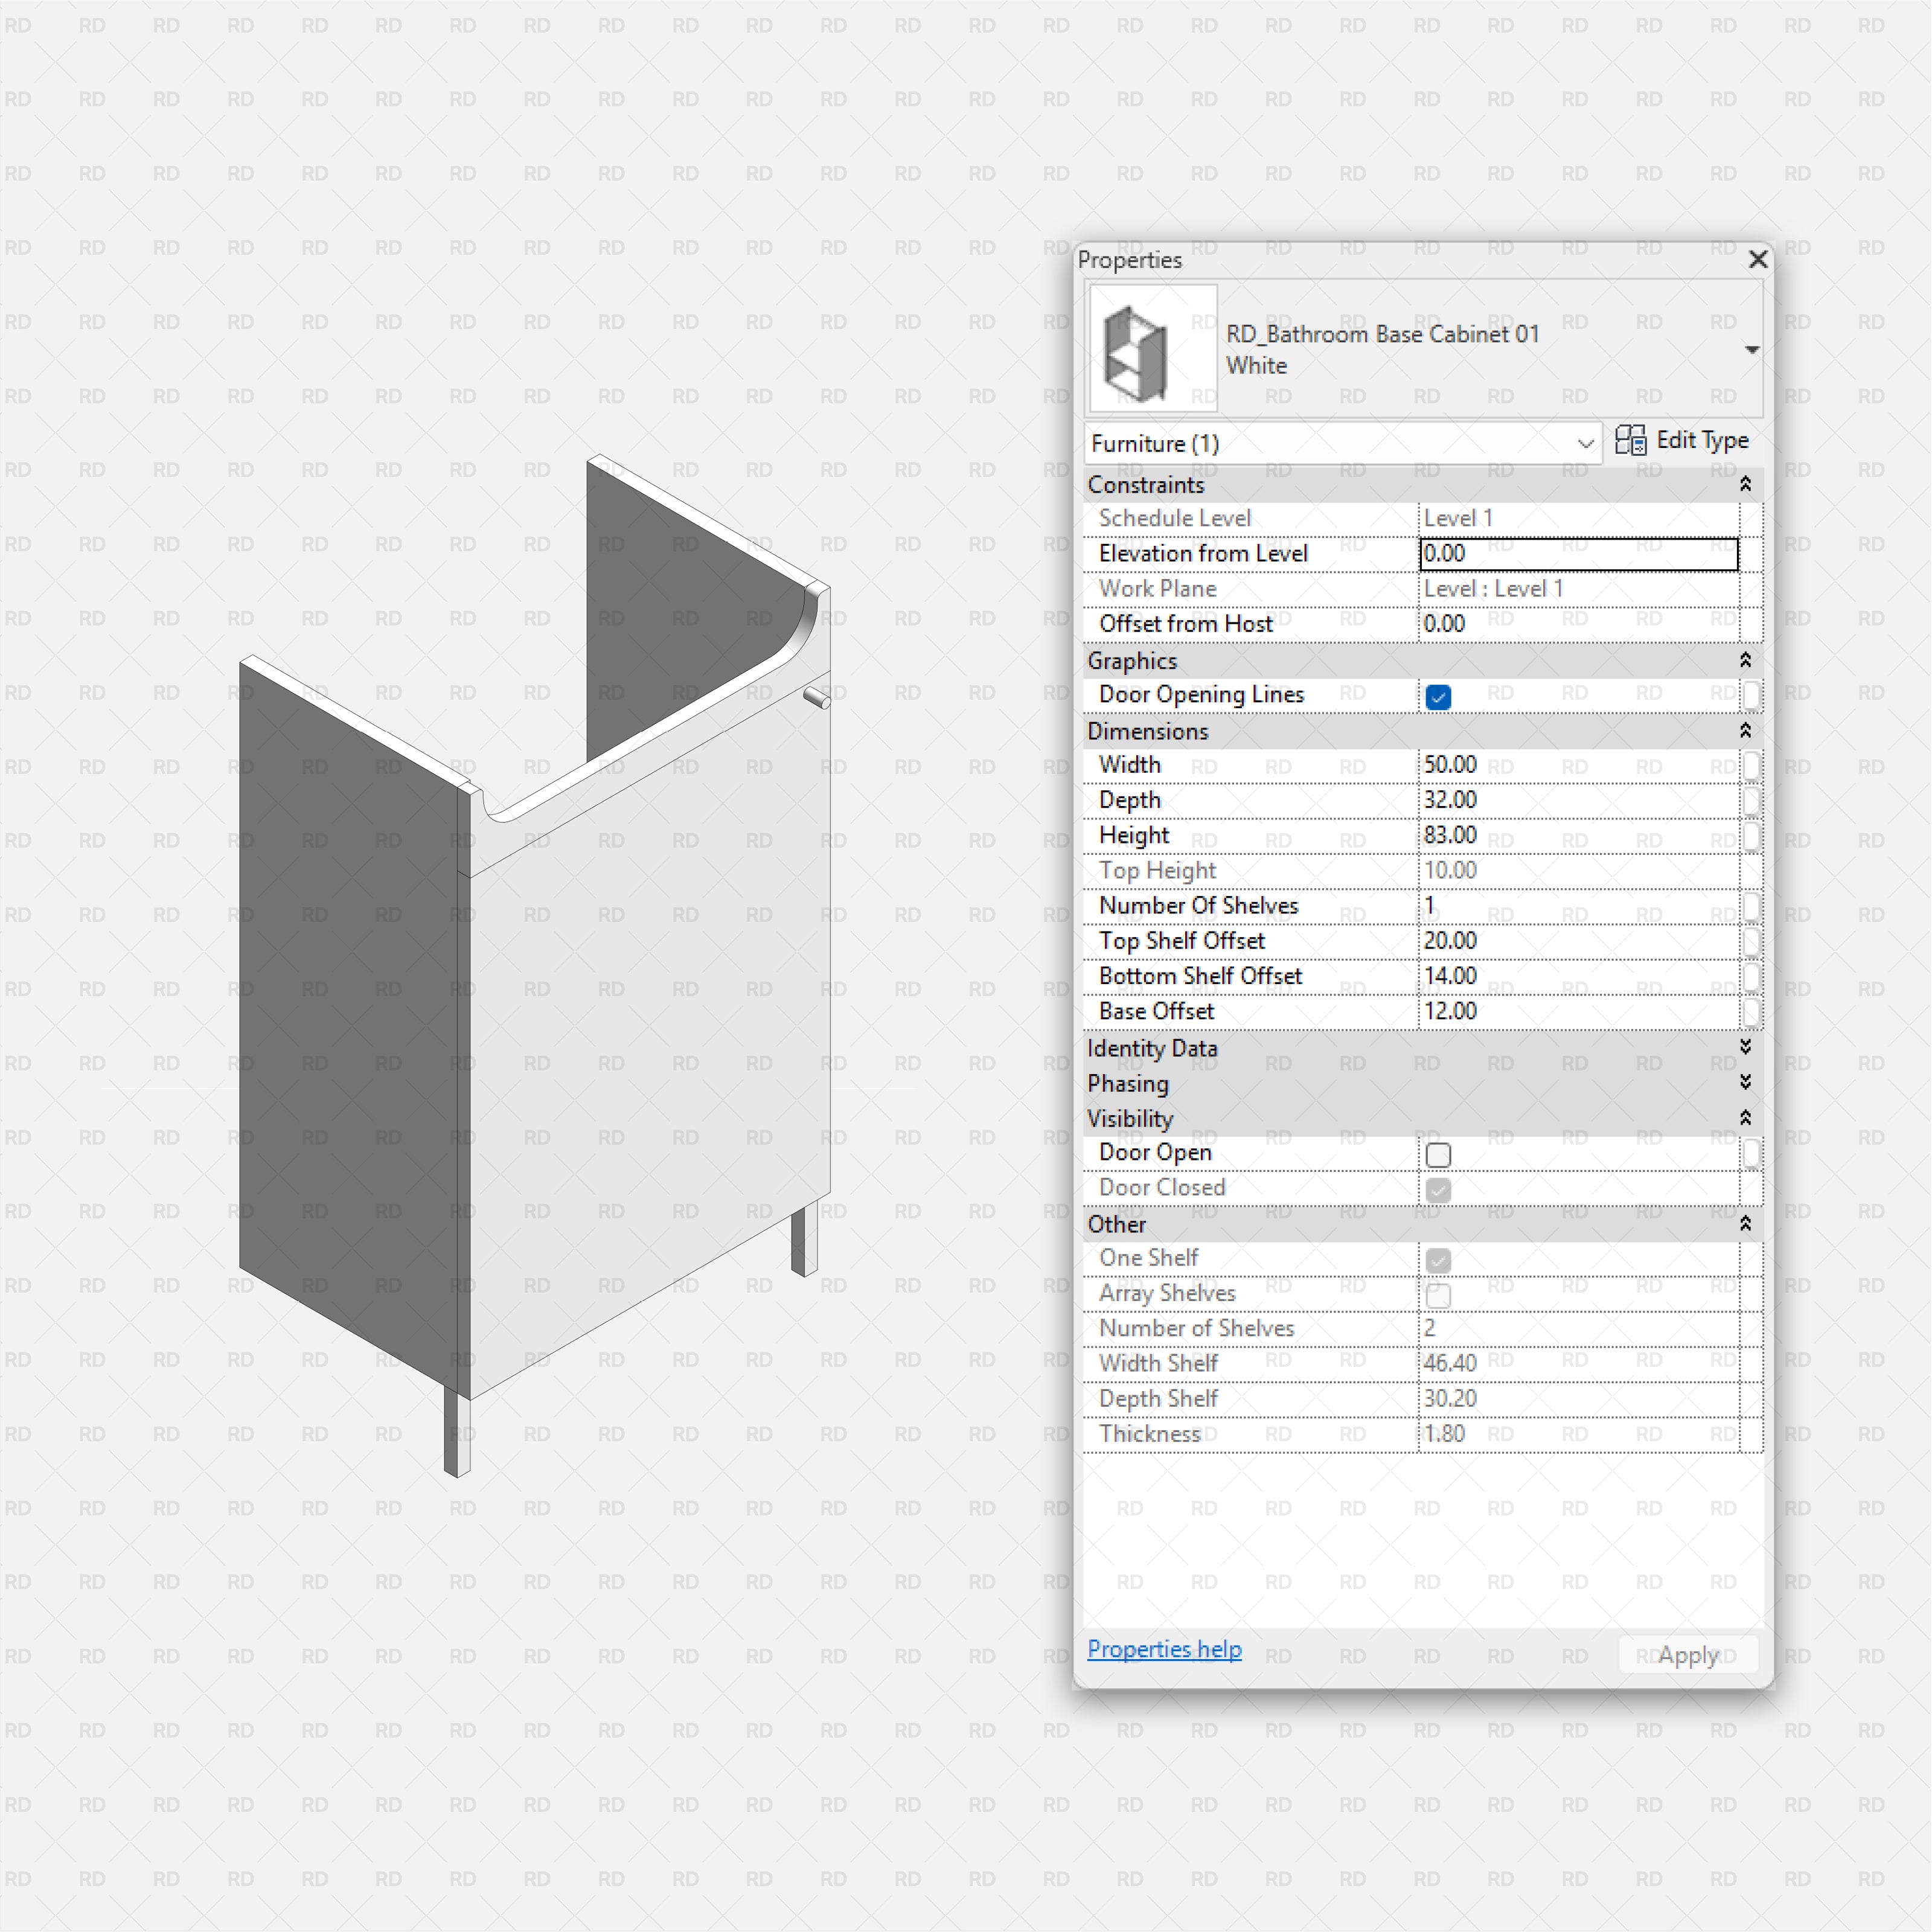Uncheck Door Opening Lines checkbox
This screenshot has width=1932, height=1932.
point(1438,697)
